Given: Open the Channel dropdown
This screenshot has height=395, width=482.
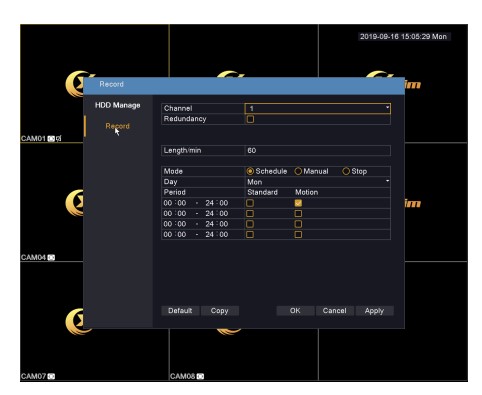Looking at the screenshot, I should click(x=318, y=108).
